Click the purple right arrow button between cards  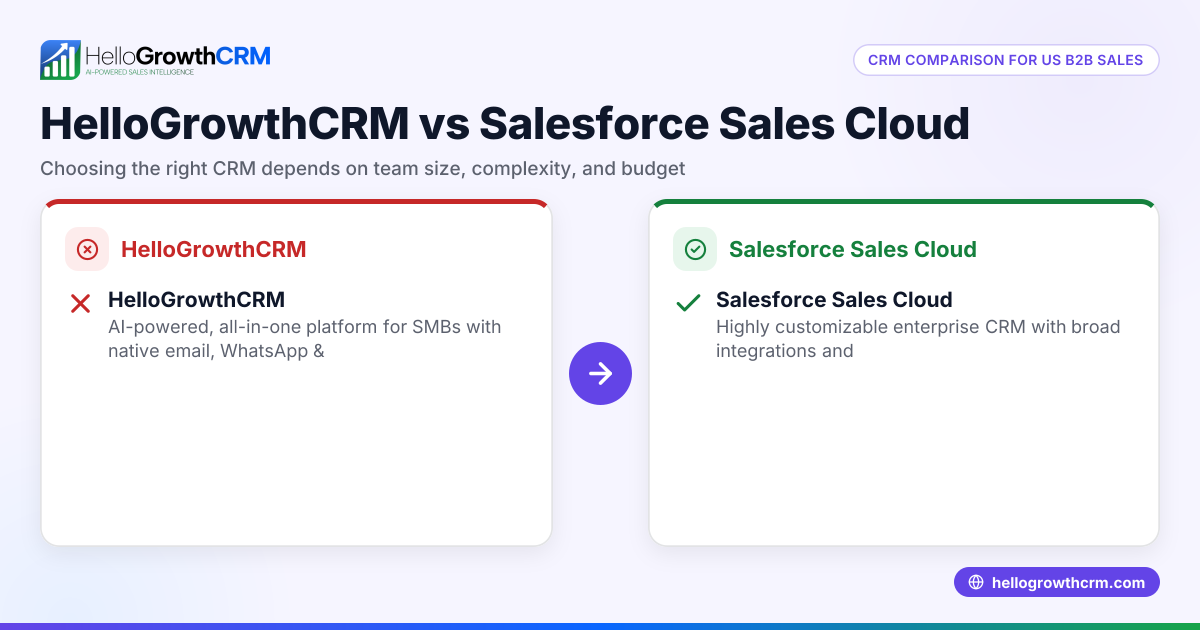coord(600,373)
